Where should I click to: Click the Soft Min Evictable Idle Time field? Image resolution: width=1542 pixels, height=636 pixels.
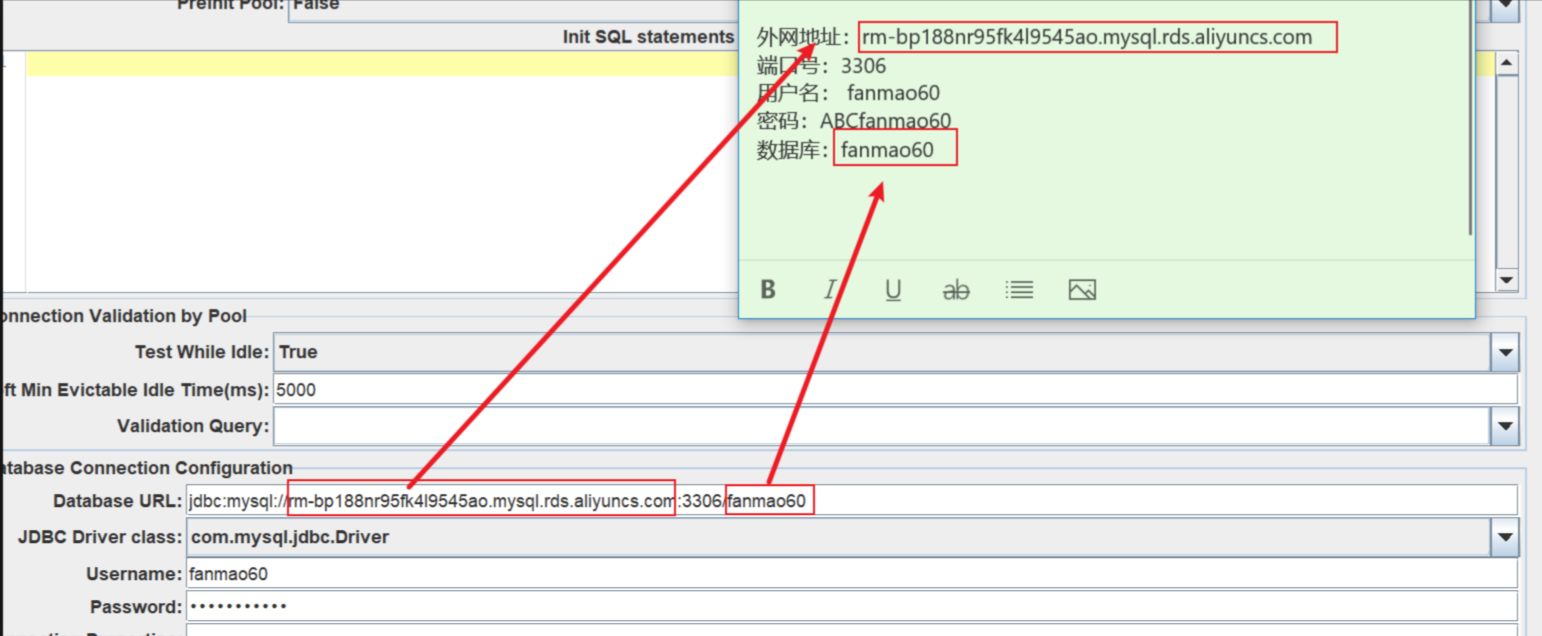[x=895, y=389]
